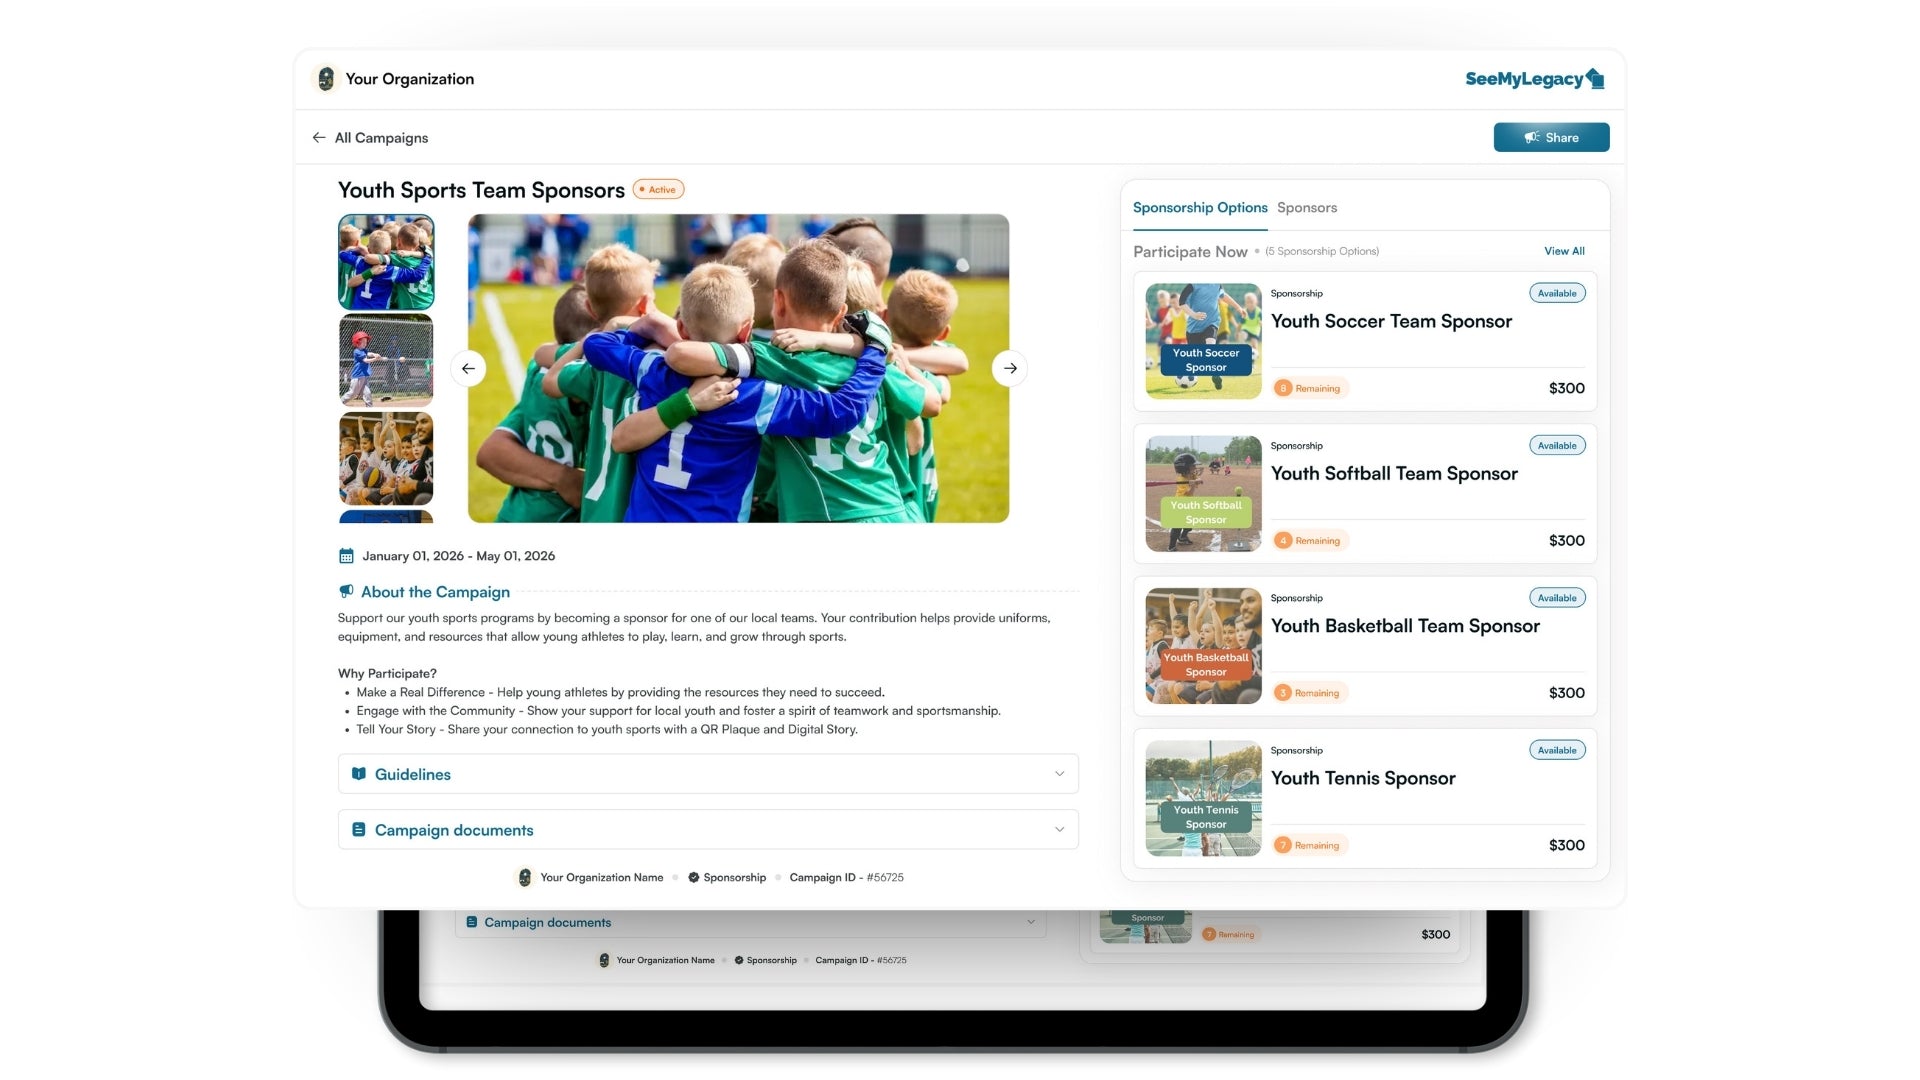Open Youth Softball Team Sponsor title
The image size is (1920, 1080).
(x=1394, y=474)
